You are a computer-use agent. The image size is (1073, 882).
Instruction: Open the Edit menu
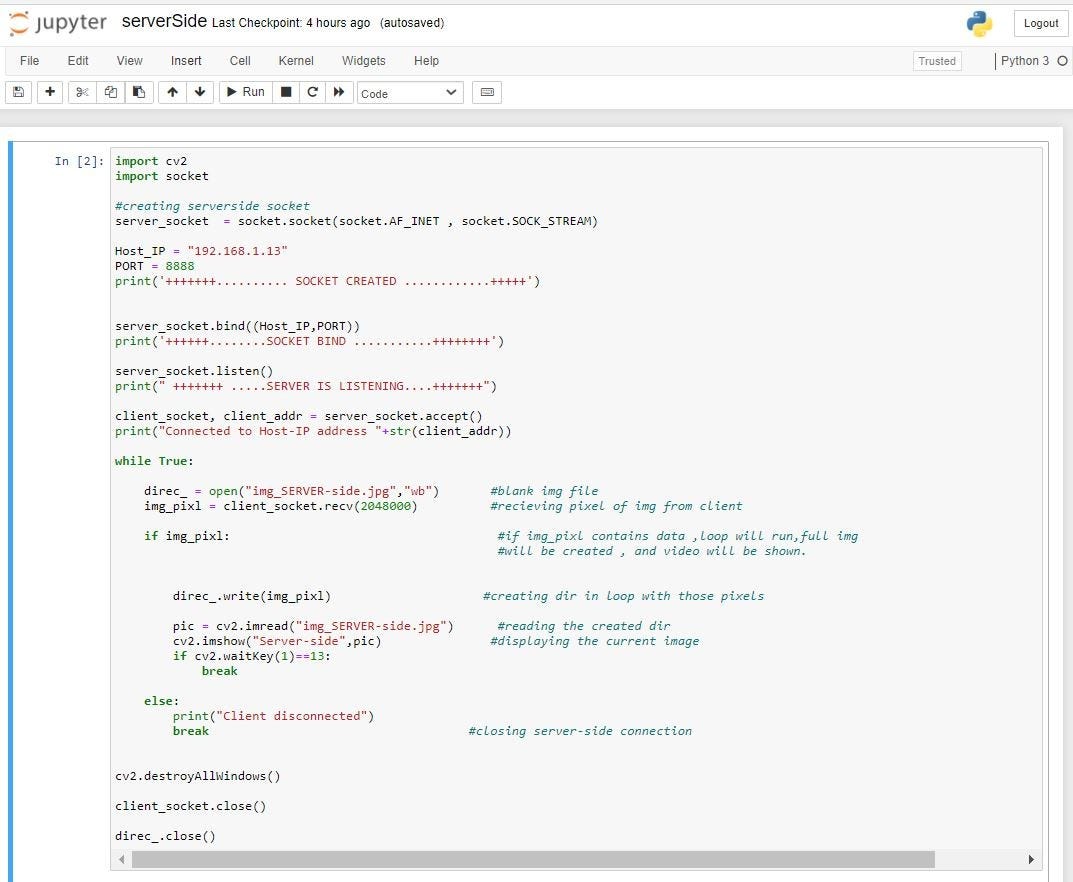point(78,61)
